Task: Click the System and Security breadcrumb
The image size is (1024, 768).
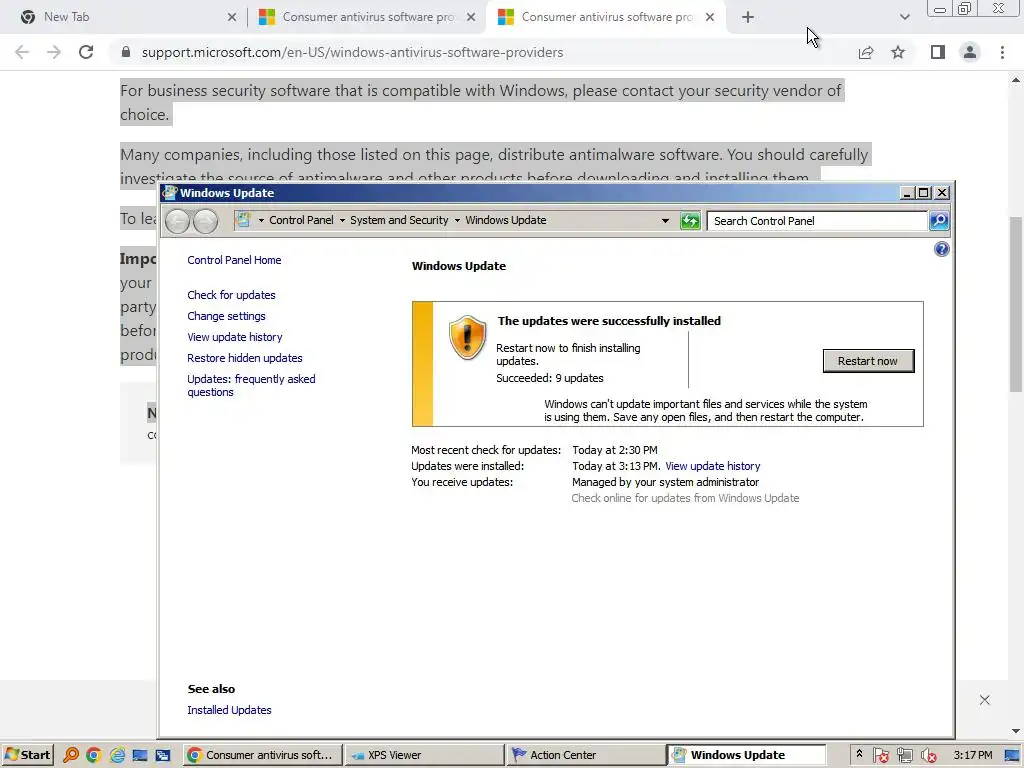Action: (x=399, y=221)
